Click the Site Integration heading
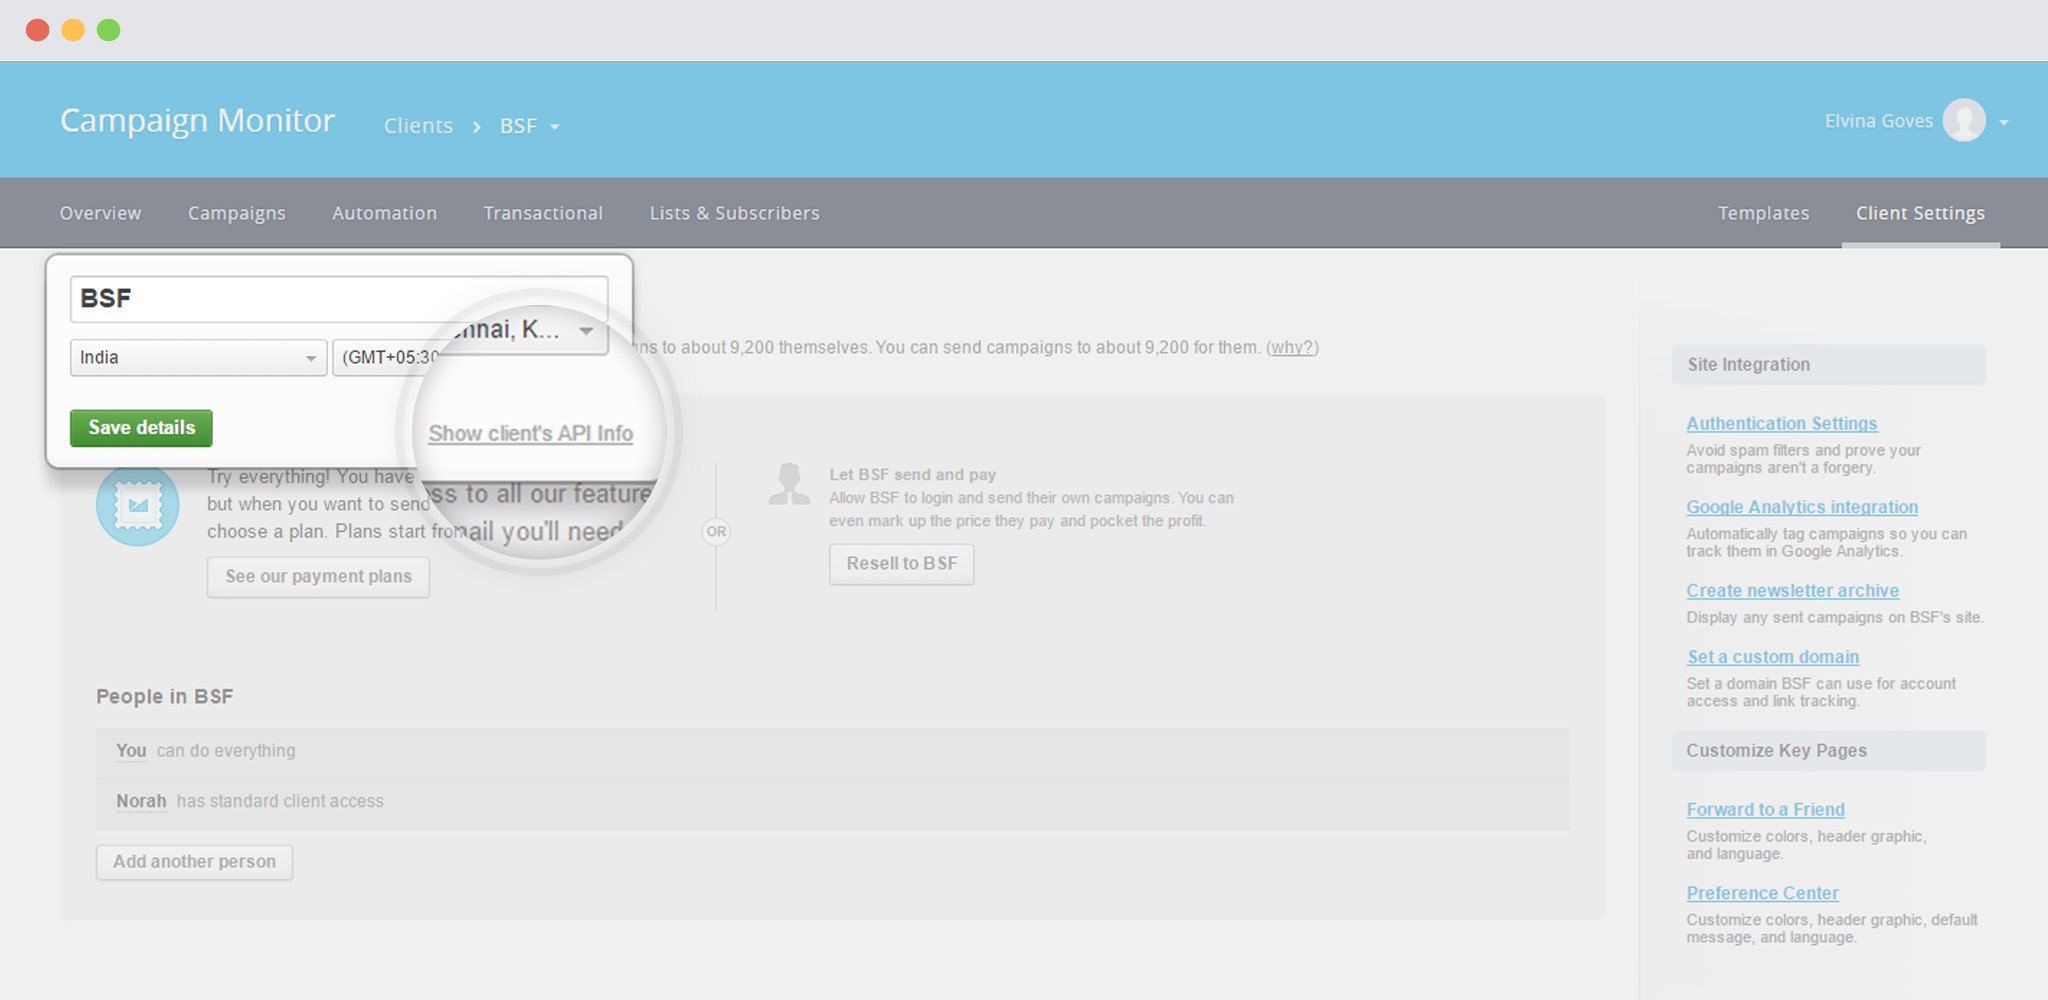 pyautogui.click(x=1748, y=365)
